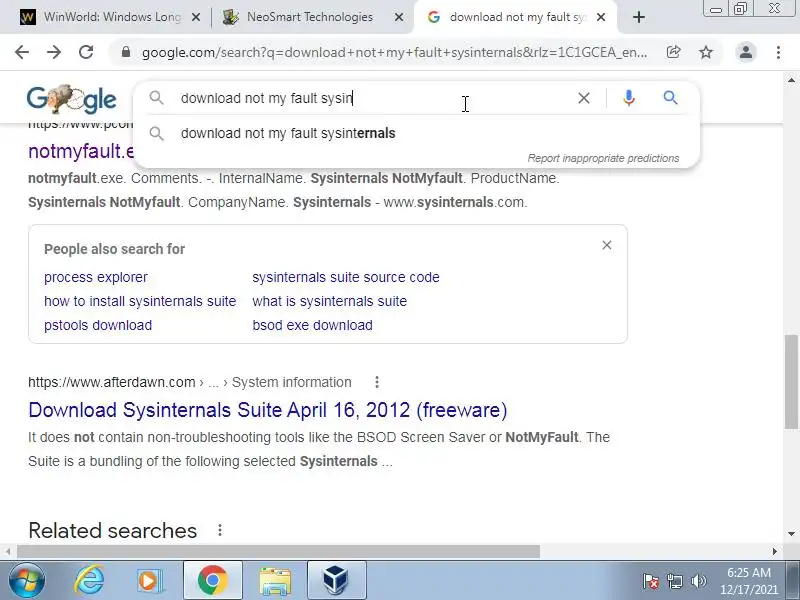Switch to the NeoSmart Technologies tab

[x=311, y=17]
